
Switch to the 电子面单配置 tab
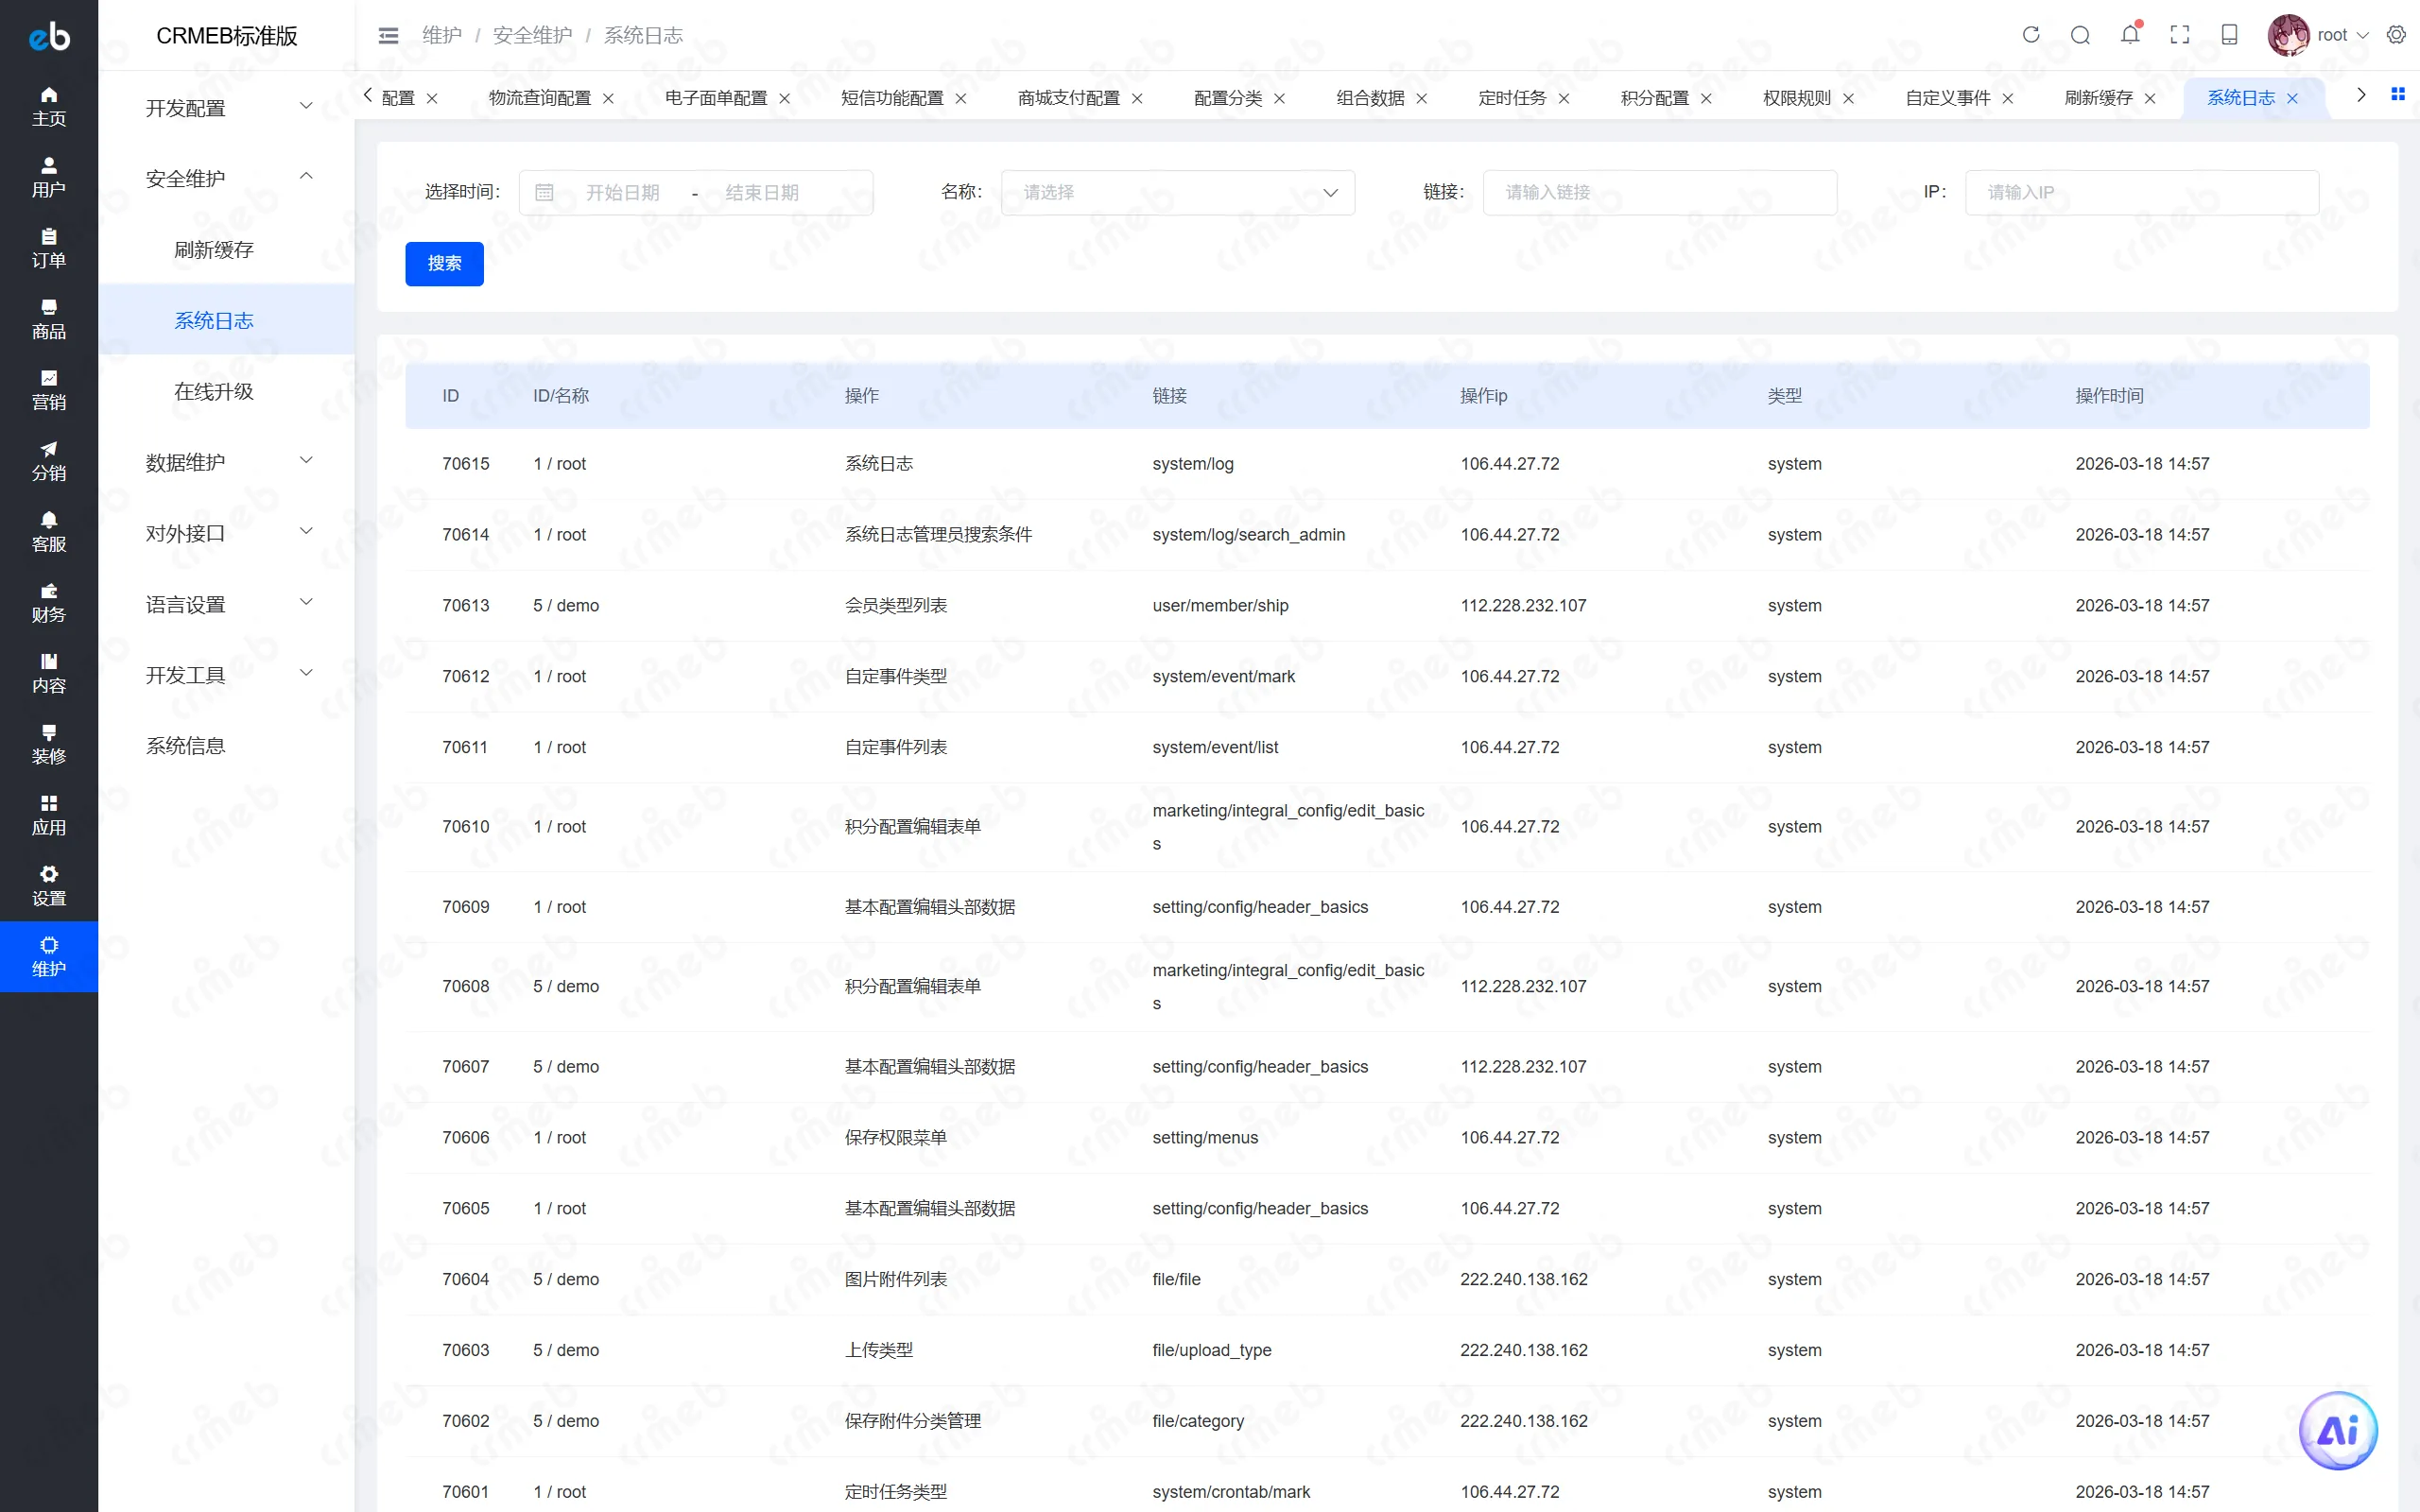click(x=715, y=98)
